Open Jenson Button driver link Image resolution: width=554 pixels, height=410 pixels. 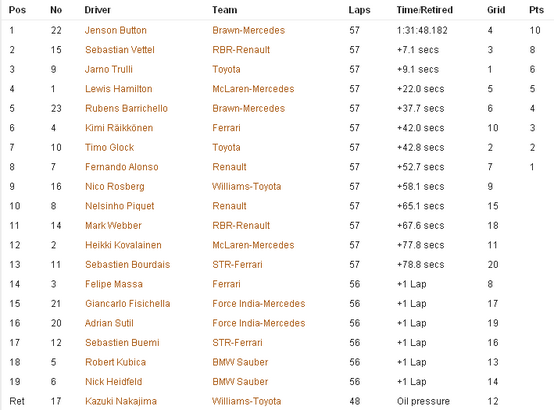[116, 30]
